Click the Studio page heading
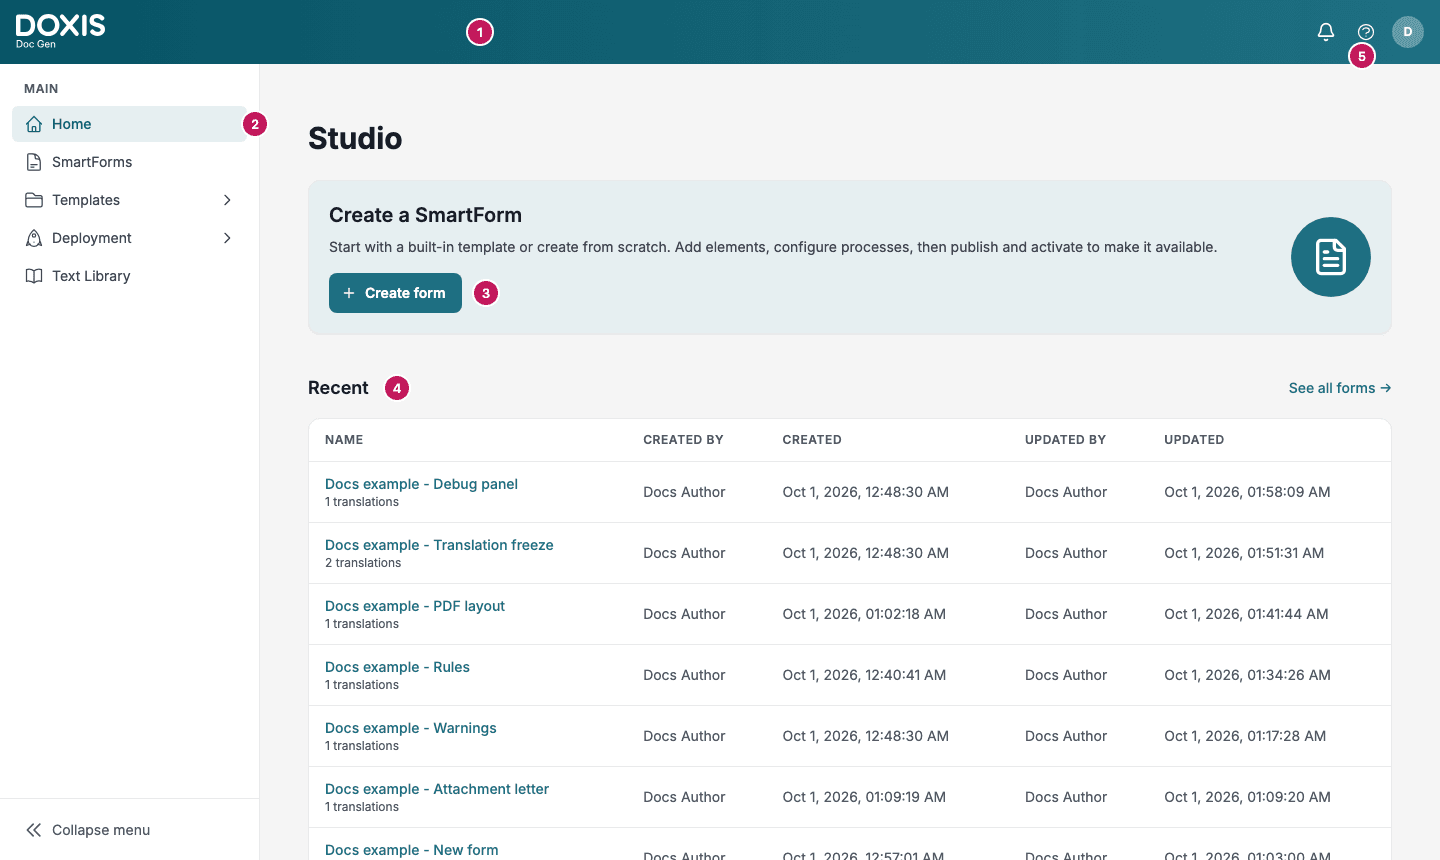1440x860 pixels. coord(355,138)
